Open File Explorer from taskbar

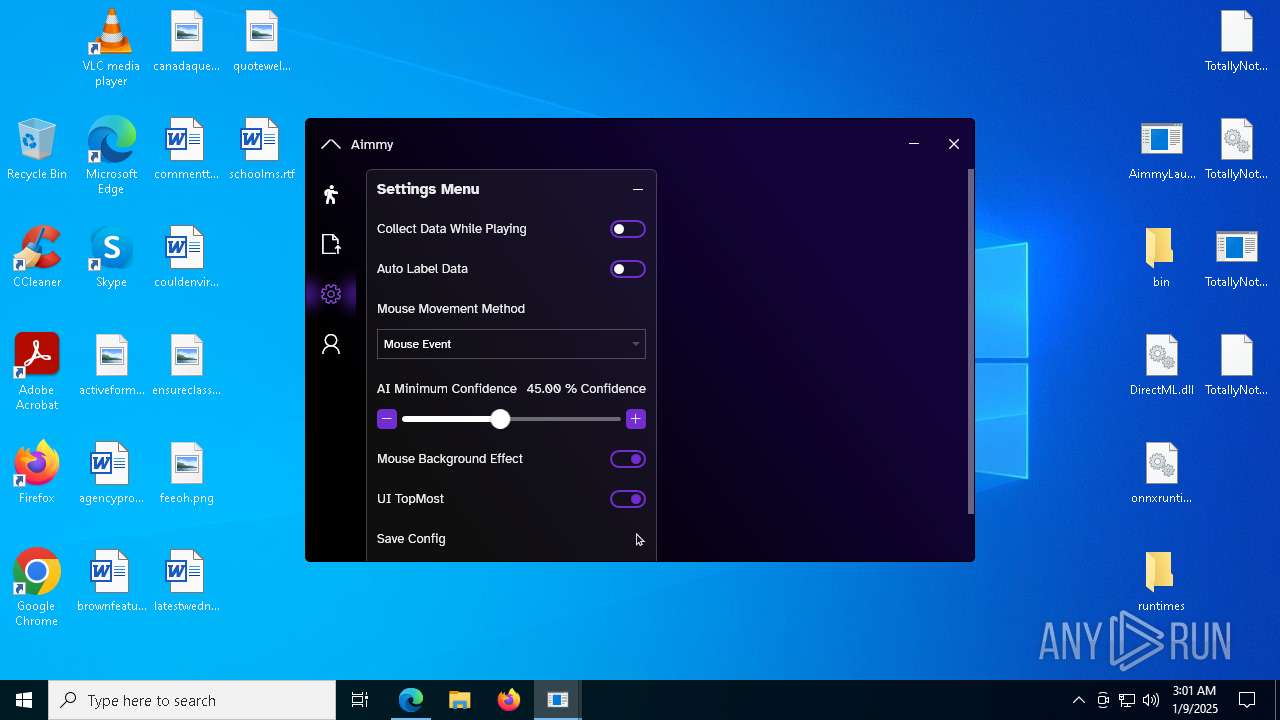[x=460, y=700]
